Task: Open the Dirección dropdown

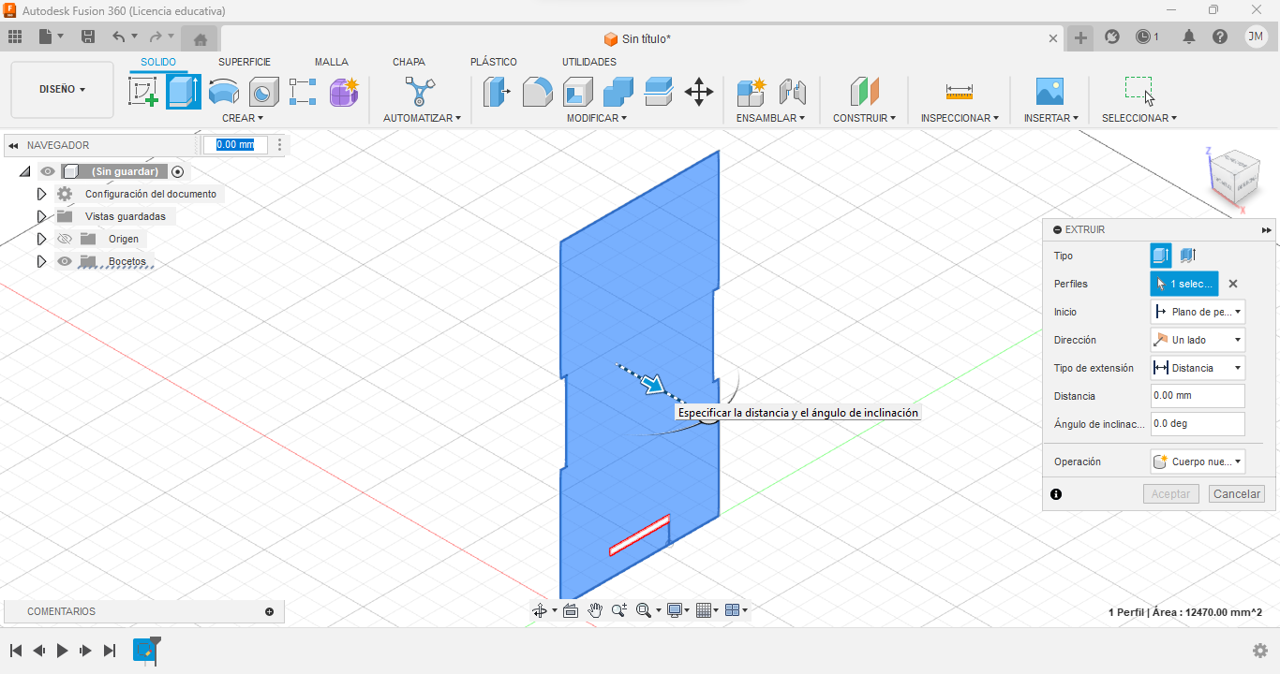Action: pos(1197,340)
